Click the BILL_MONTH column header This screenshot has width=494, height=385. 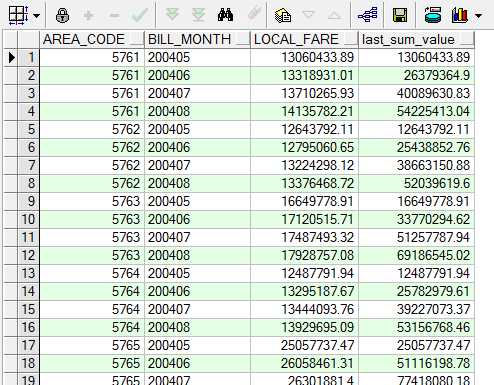click(197, 39)
